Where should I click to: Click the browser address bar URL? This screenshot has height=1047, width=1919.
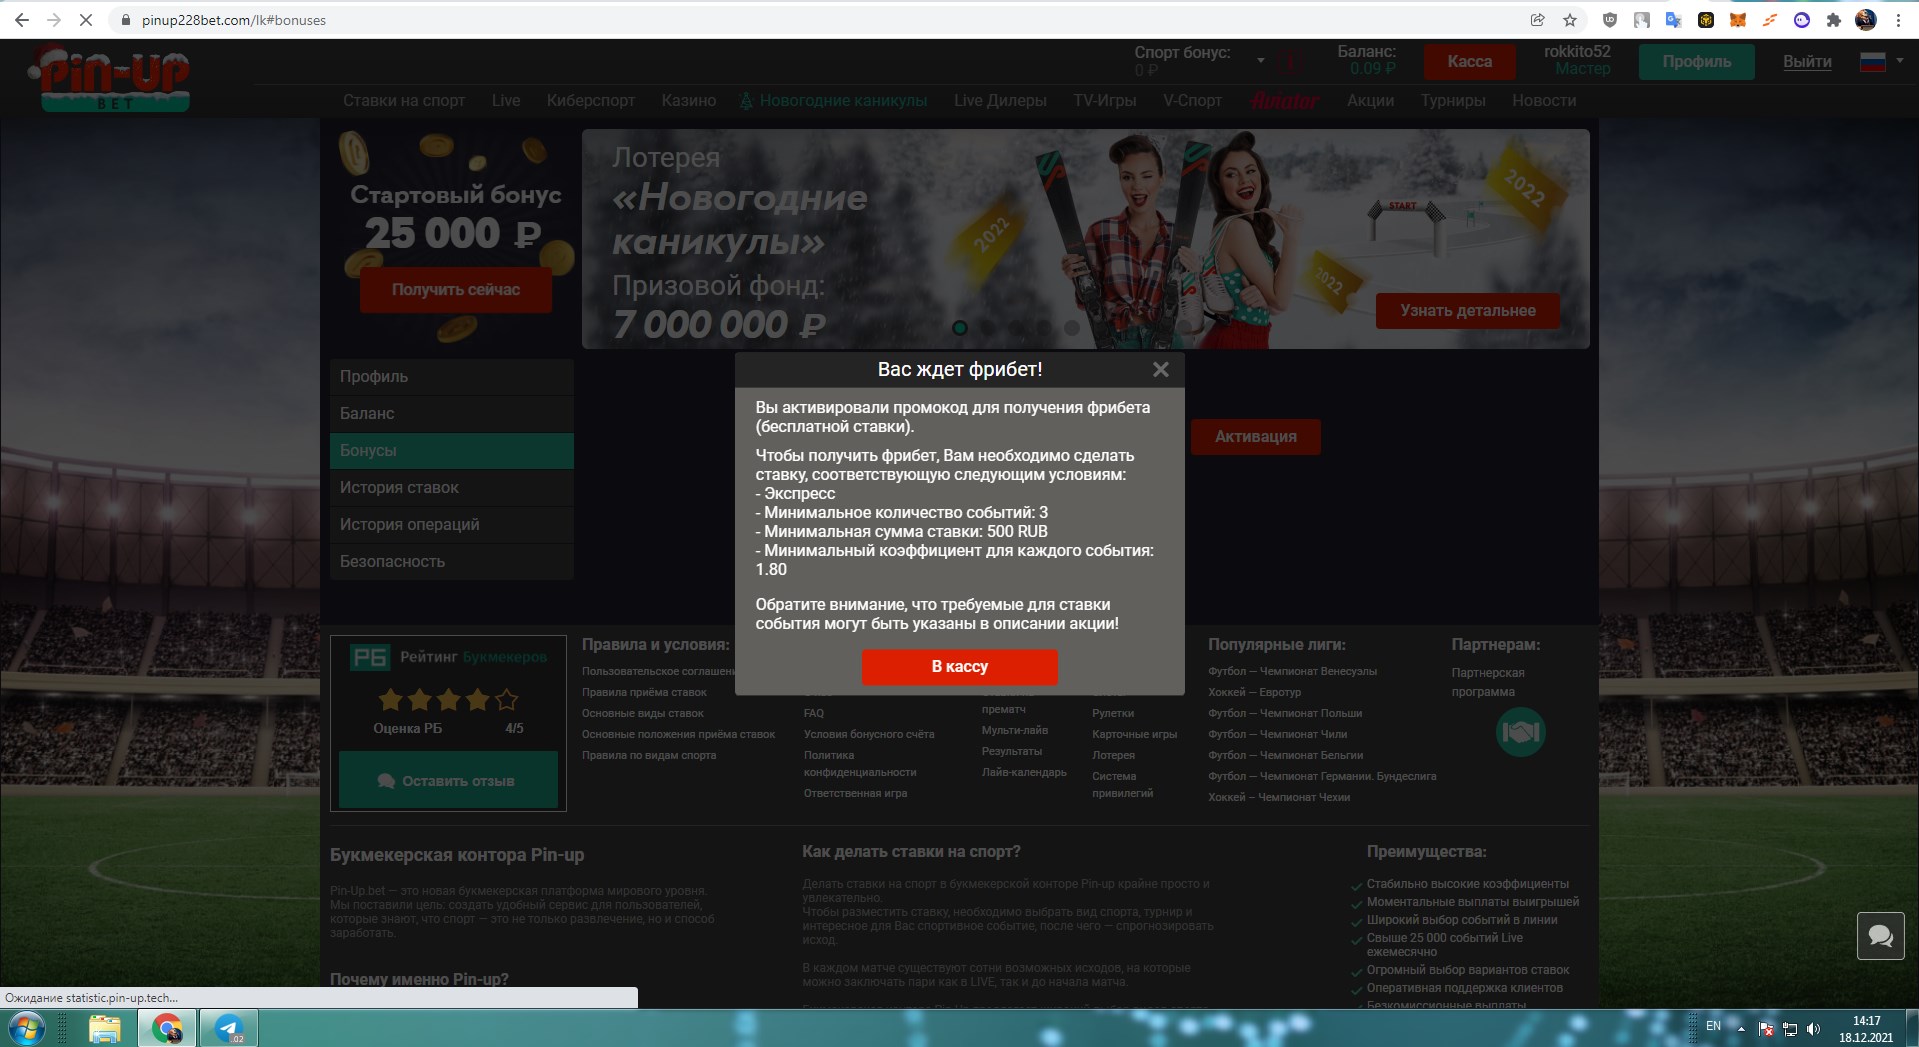(x=234, y=20)
